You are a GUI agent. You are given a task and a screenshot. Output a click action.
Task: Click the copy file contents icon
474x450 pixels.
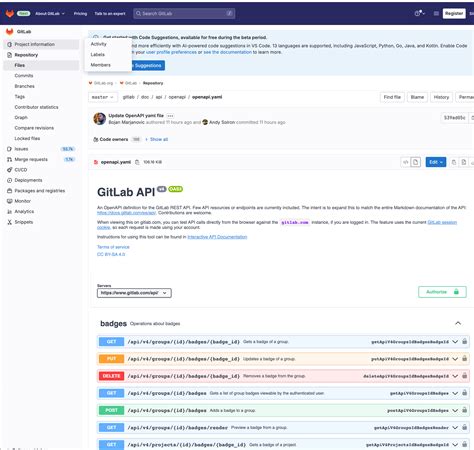coord(454,162)
